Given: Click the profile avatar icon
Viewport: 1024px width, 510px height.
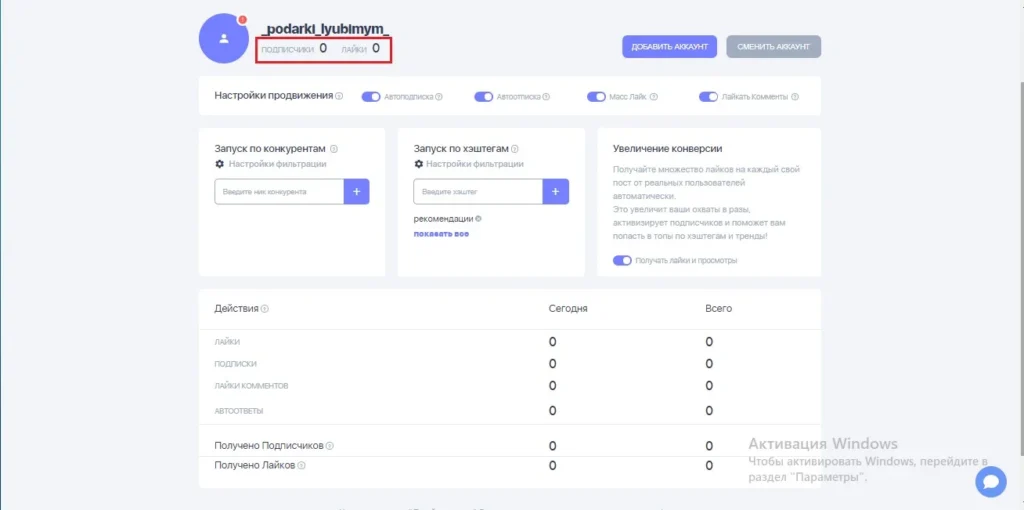Looking at the screenshot, I should point(224,39).
